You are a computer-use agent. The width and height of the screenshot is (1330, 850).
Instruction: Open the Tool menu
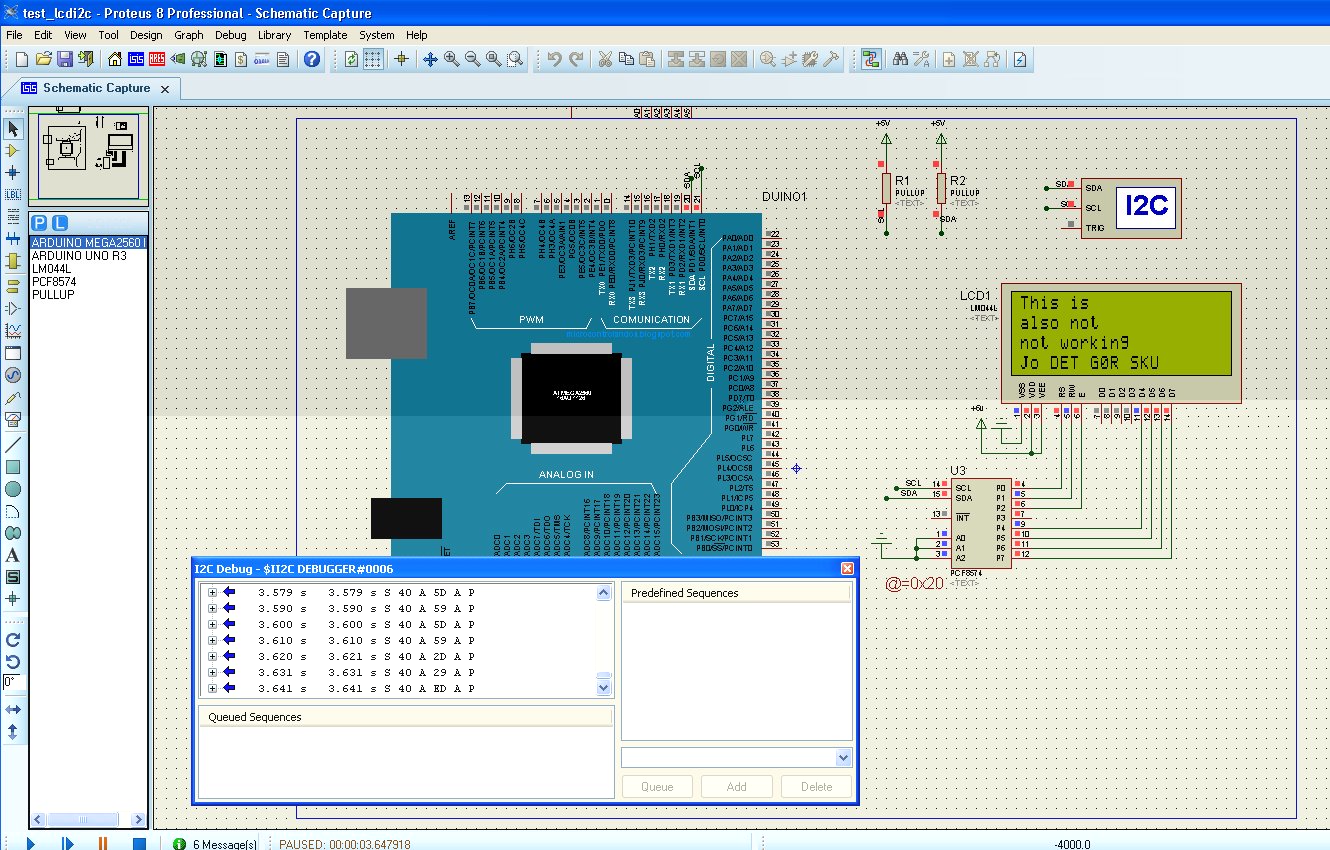[x=108, y=35]
